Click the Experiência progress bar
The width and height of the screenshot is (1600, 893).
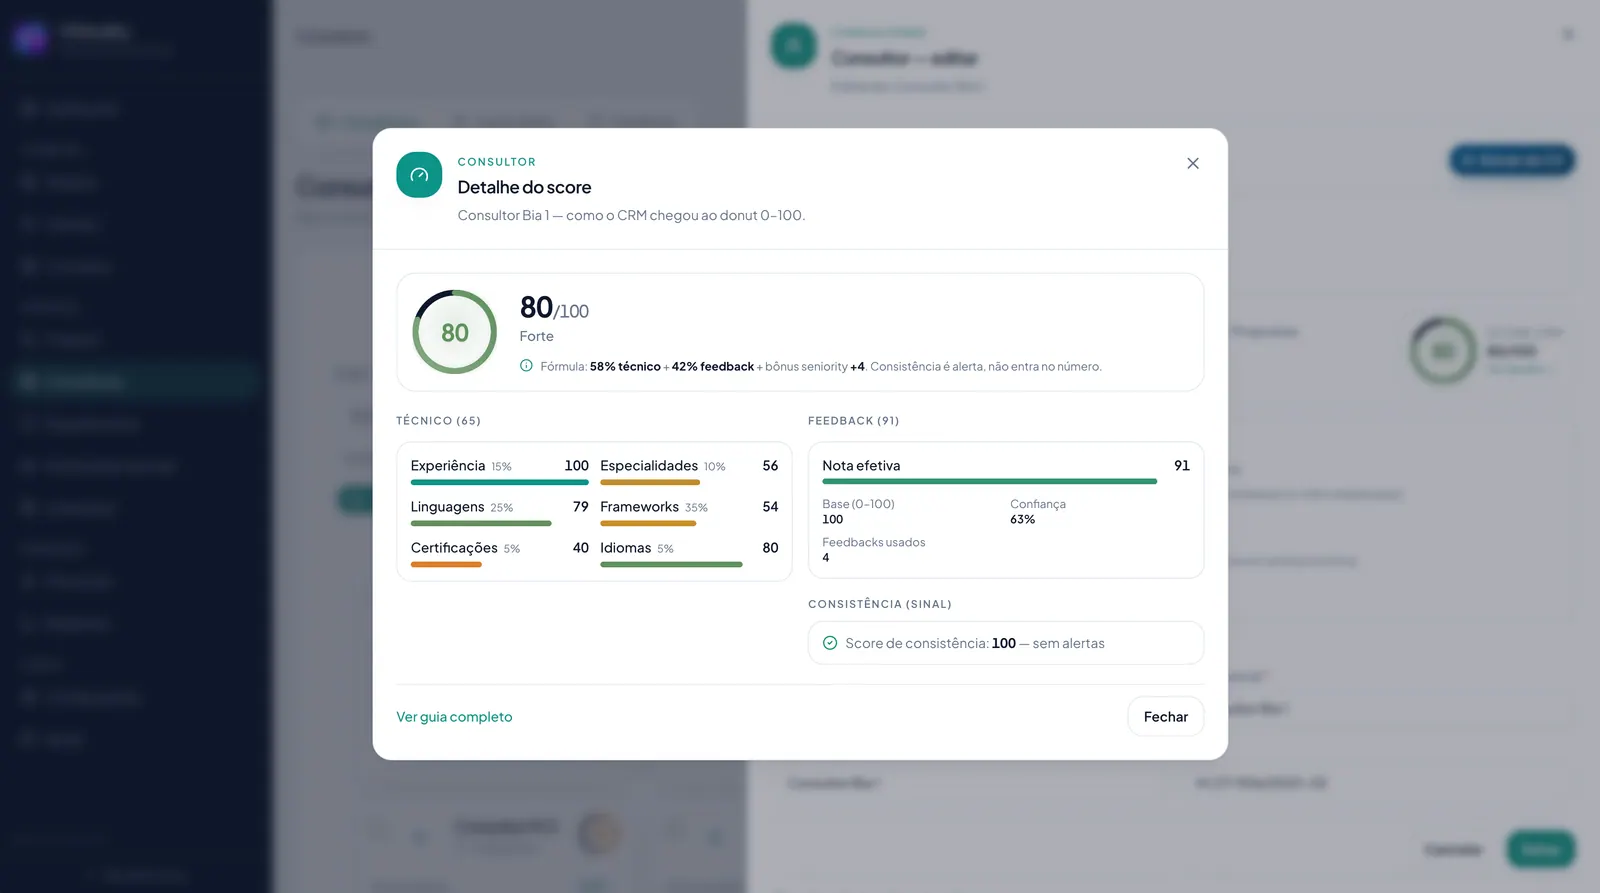coord(500,482)
